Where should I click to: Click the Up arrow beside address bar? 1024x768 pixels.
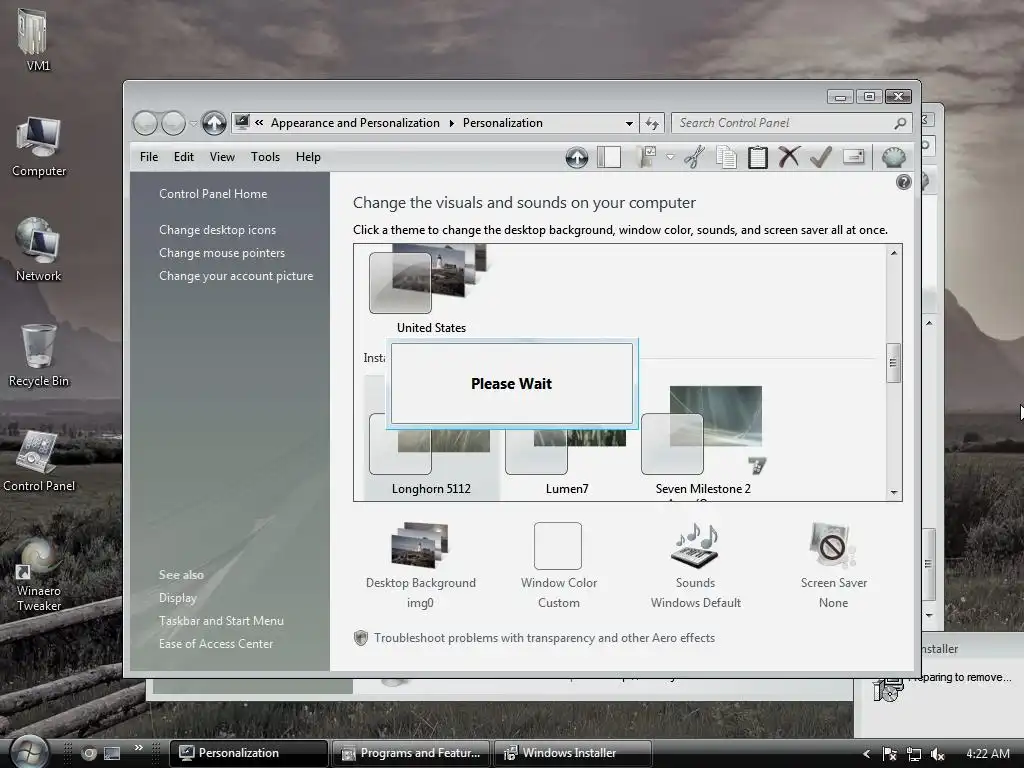pos(214,123)
